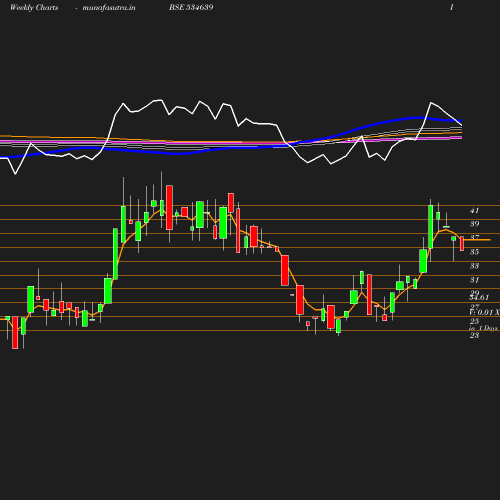The width and height of the screenshot is (500, 500).
Task: Click the "Weekly Charts" title text
Action: point(34,7)
